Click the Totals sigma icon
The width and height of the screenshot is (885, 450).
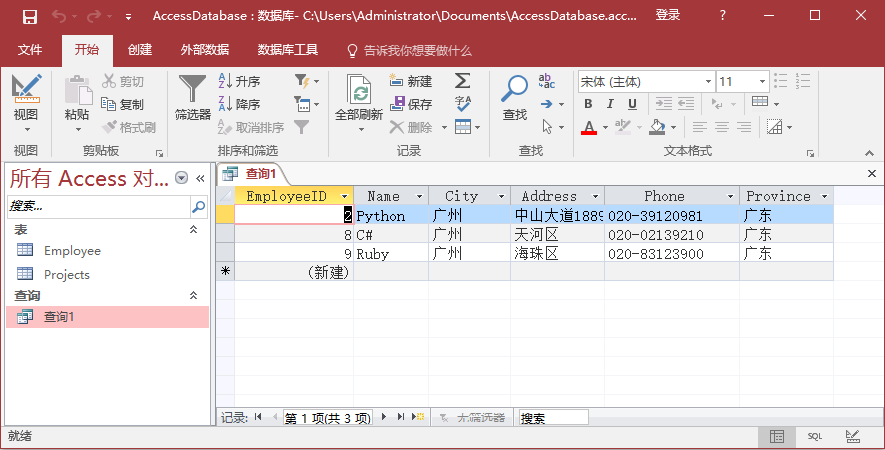[x=462, y=81]
